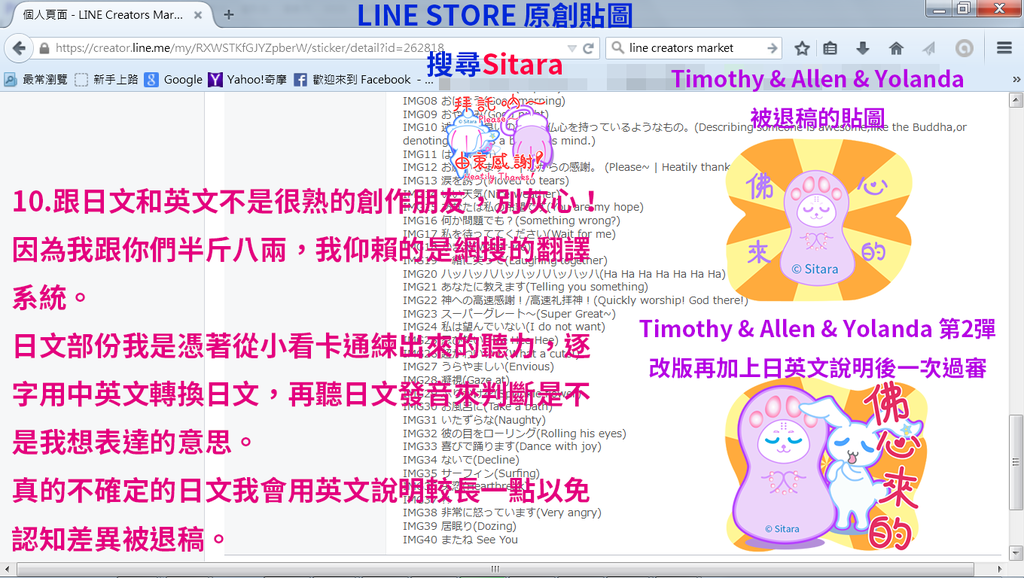Open the '新手上路' bookmark
Viewport: 1024px width, 578px height.
[x=106, y=80]
